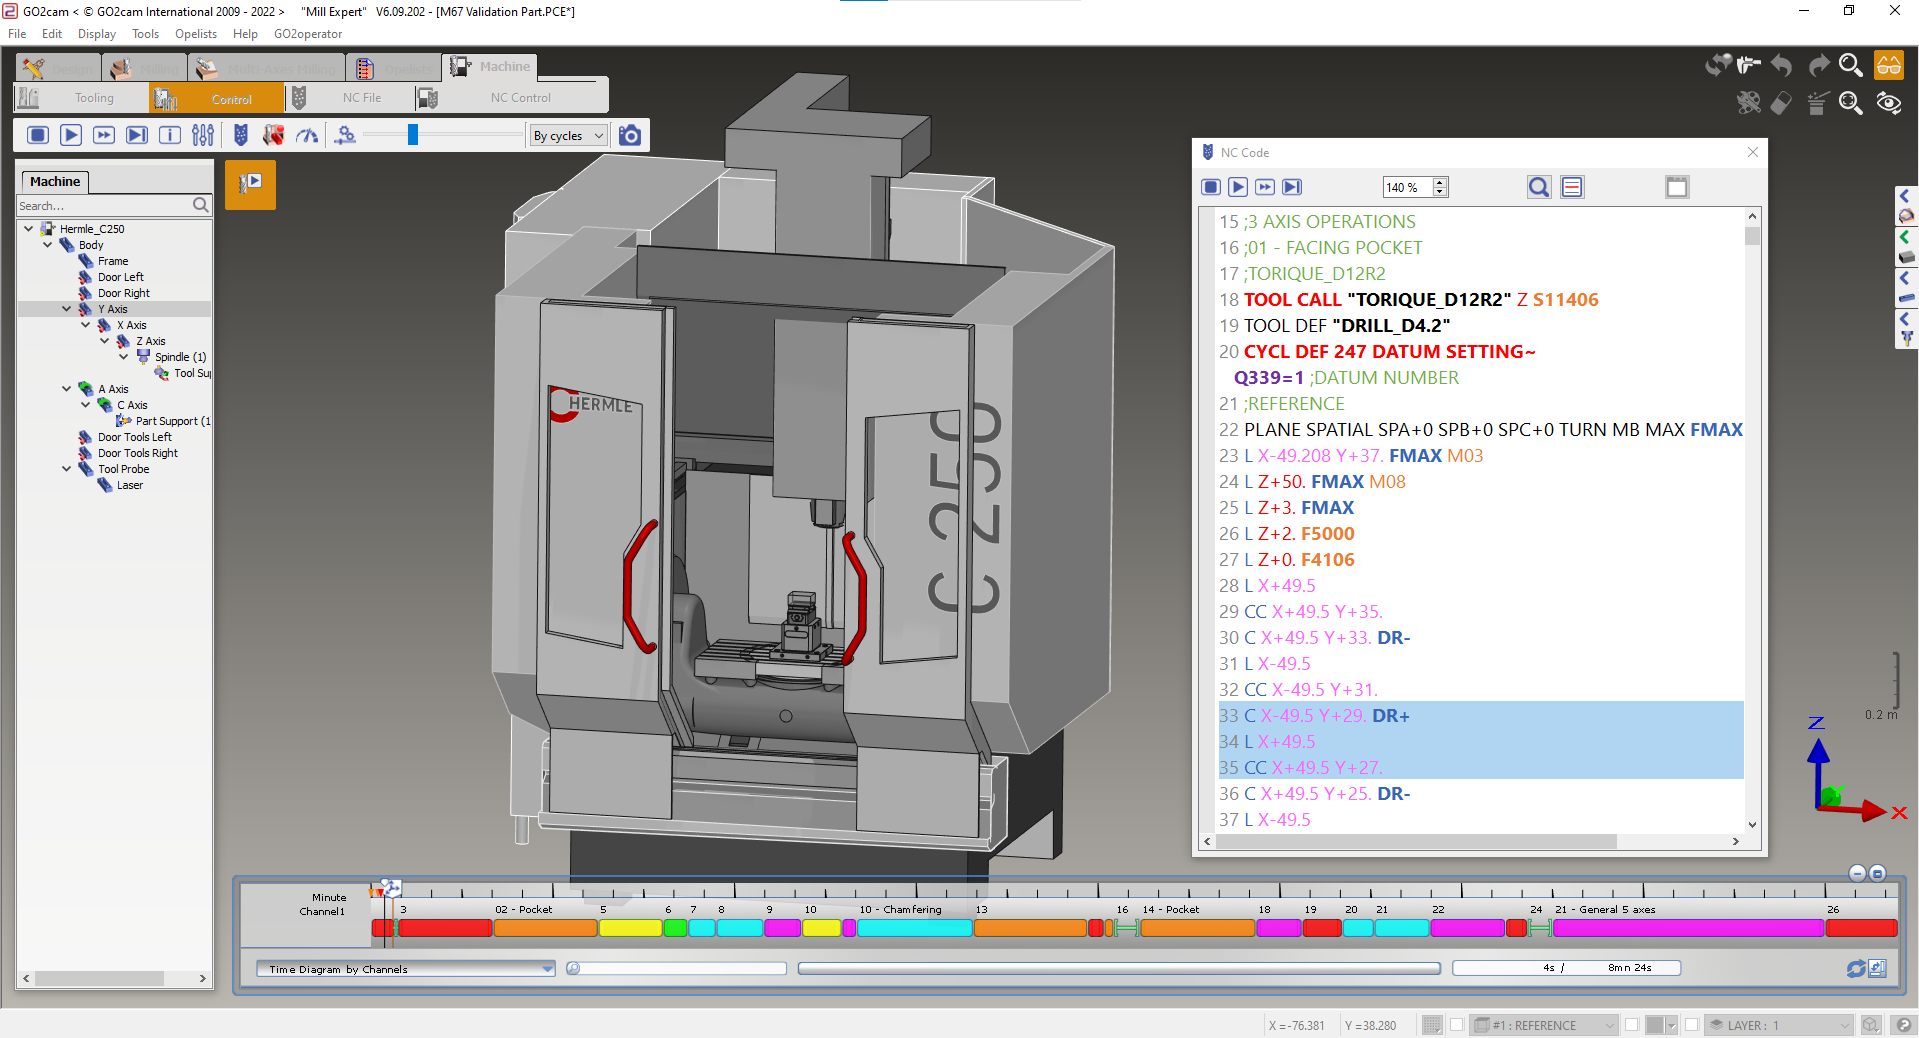Close the NC Code panel
Viewport: 1919px width, 1038px height.
(x=1752, y=152)
